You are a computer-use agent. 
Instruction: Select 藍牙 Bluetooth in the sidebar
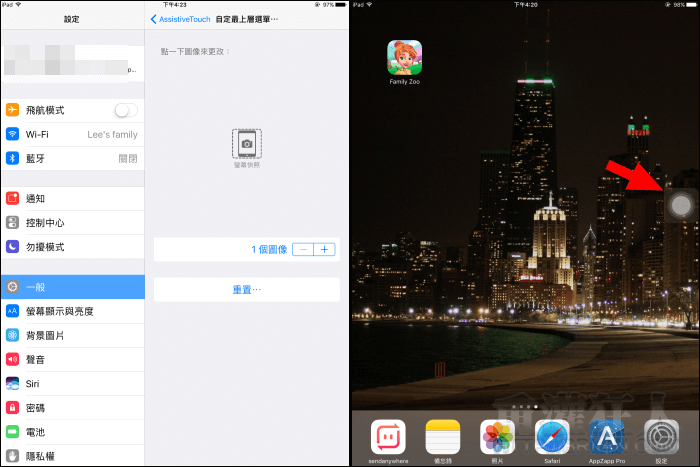click(72, 158)
